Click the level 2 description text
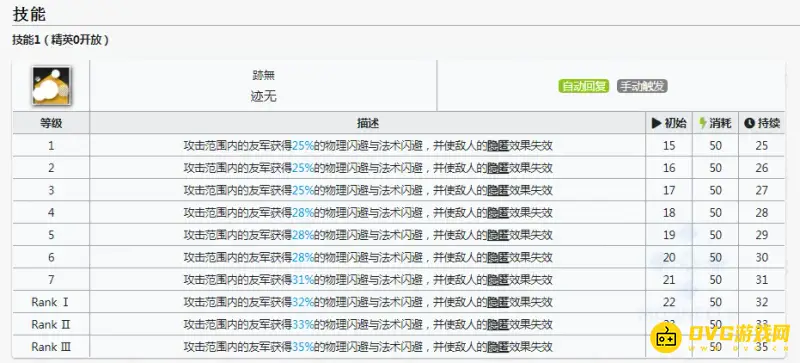Viewport: 800px width, 363px height. click(368, 168)
